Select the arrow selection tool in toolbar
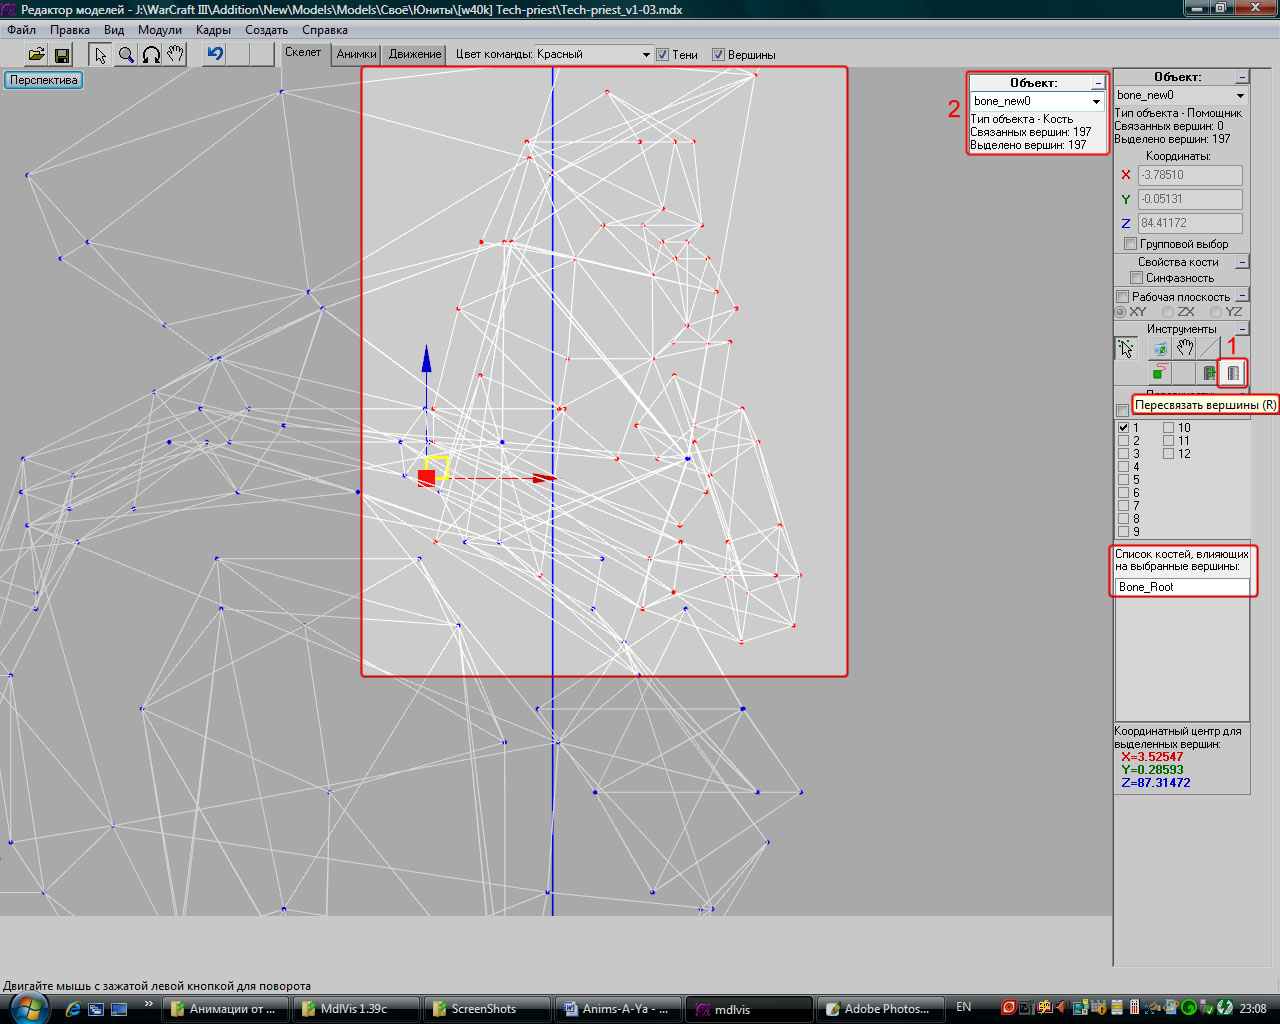Viewport: 1280px width, 1024px height. click(x=100, y=54)
